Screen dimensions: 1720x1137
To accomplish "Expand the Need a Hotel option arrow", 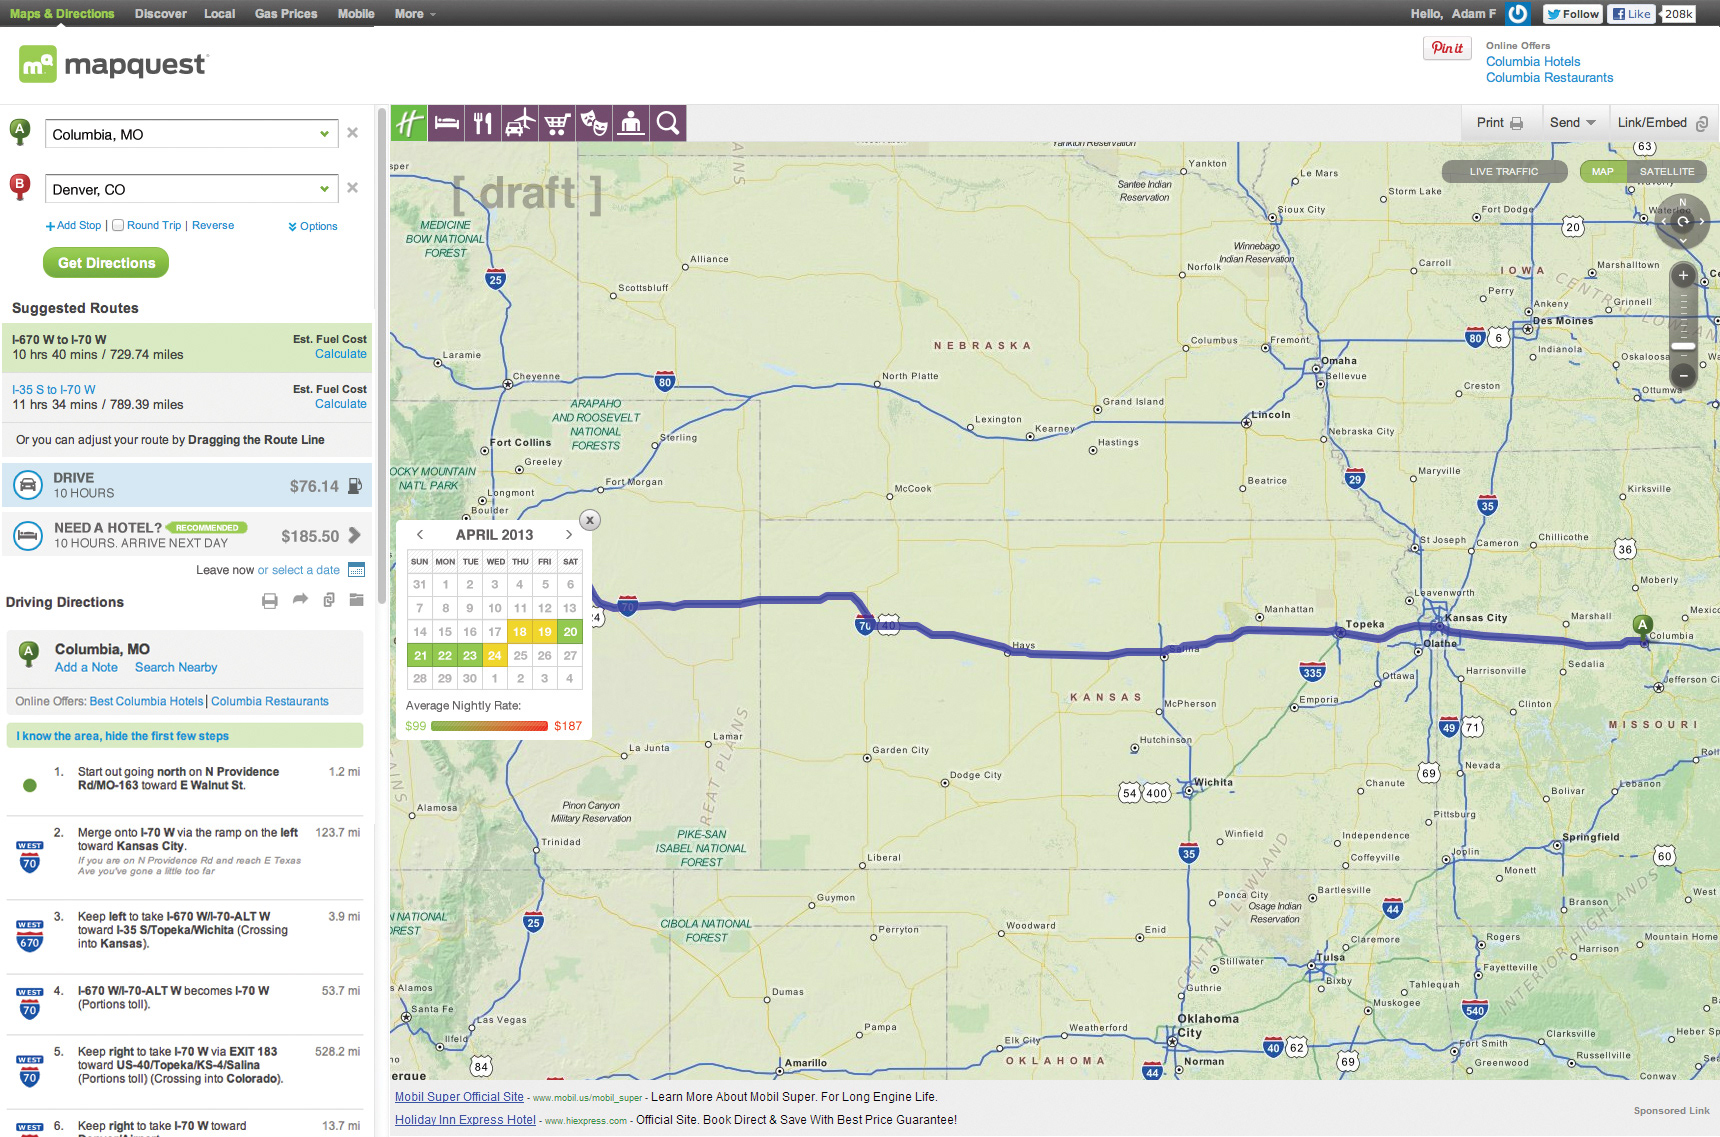I will pyautogui.click(x=354, y=535).
